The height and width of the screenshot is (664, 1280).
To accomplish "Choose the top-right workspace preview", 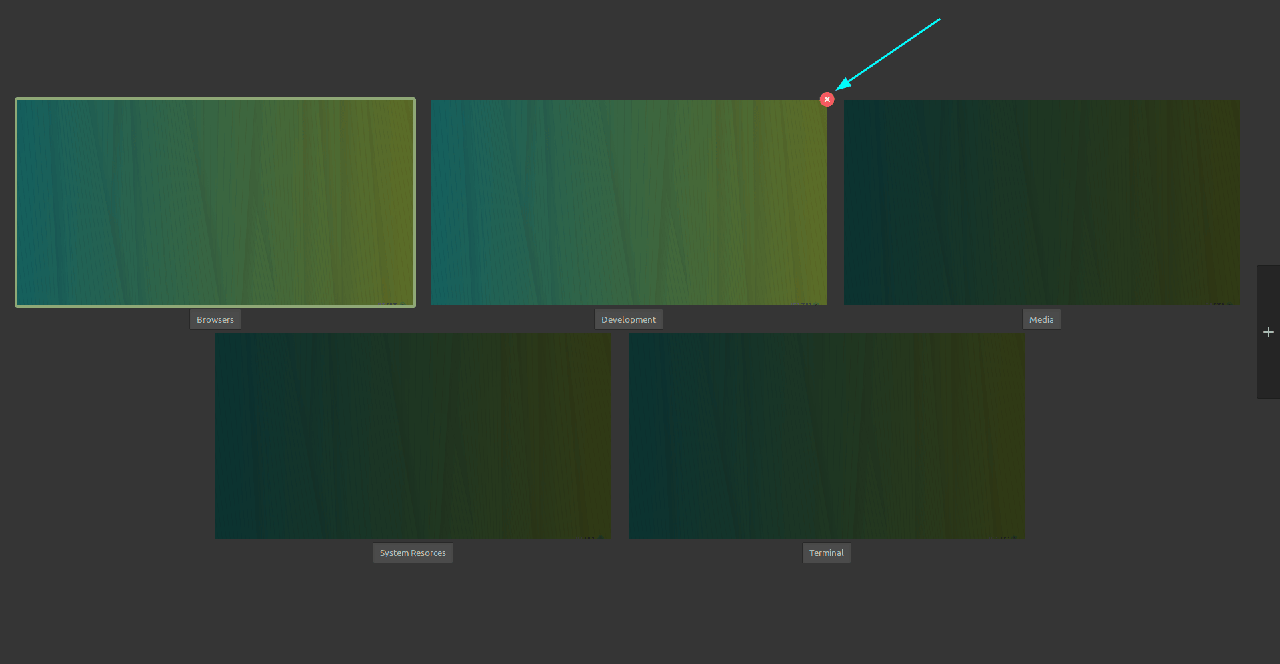I will 1041,202.
